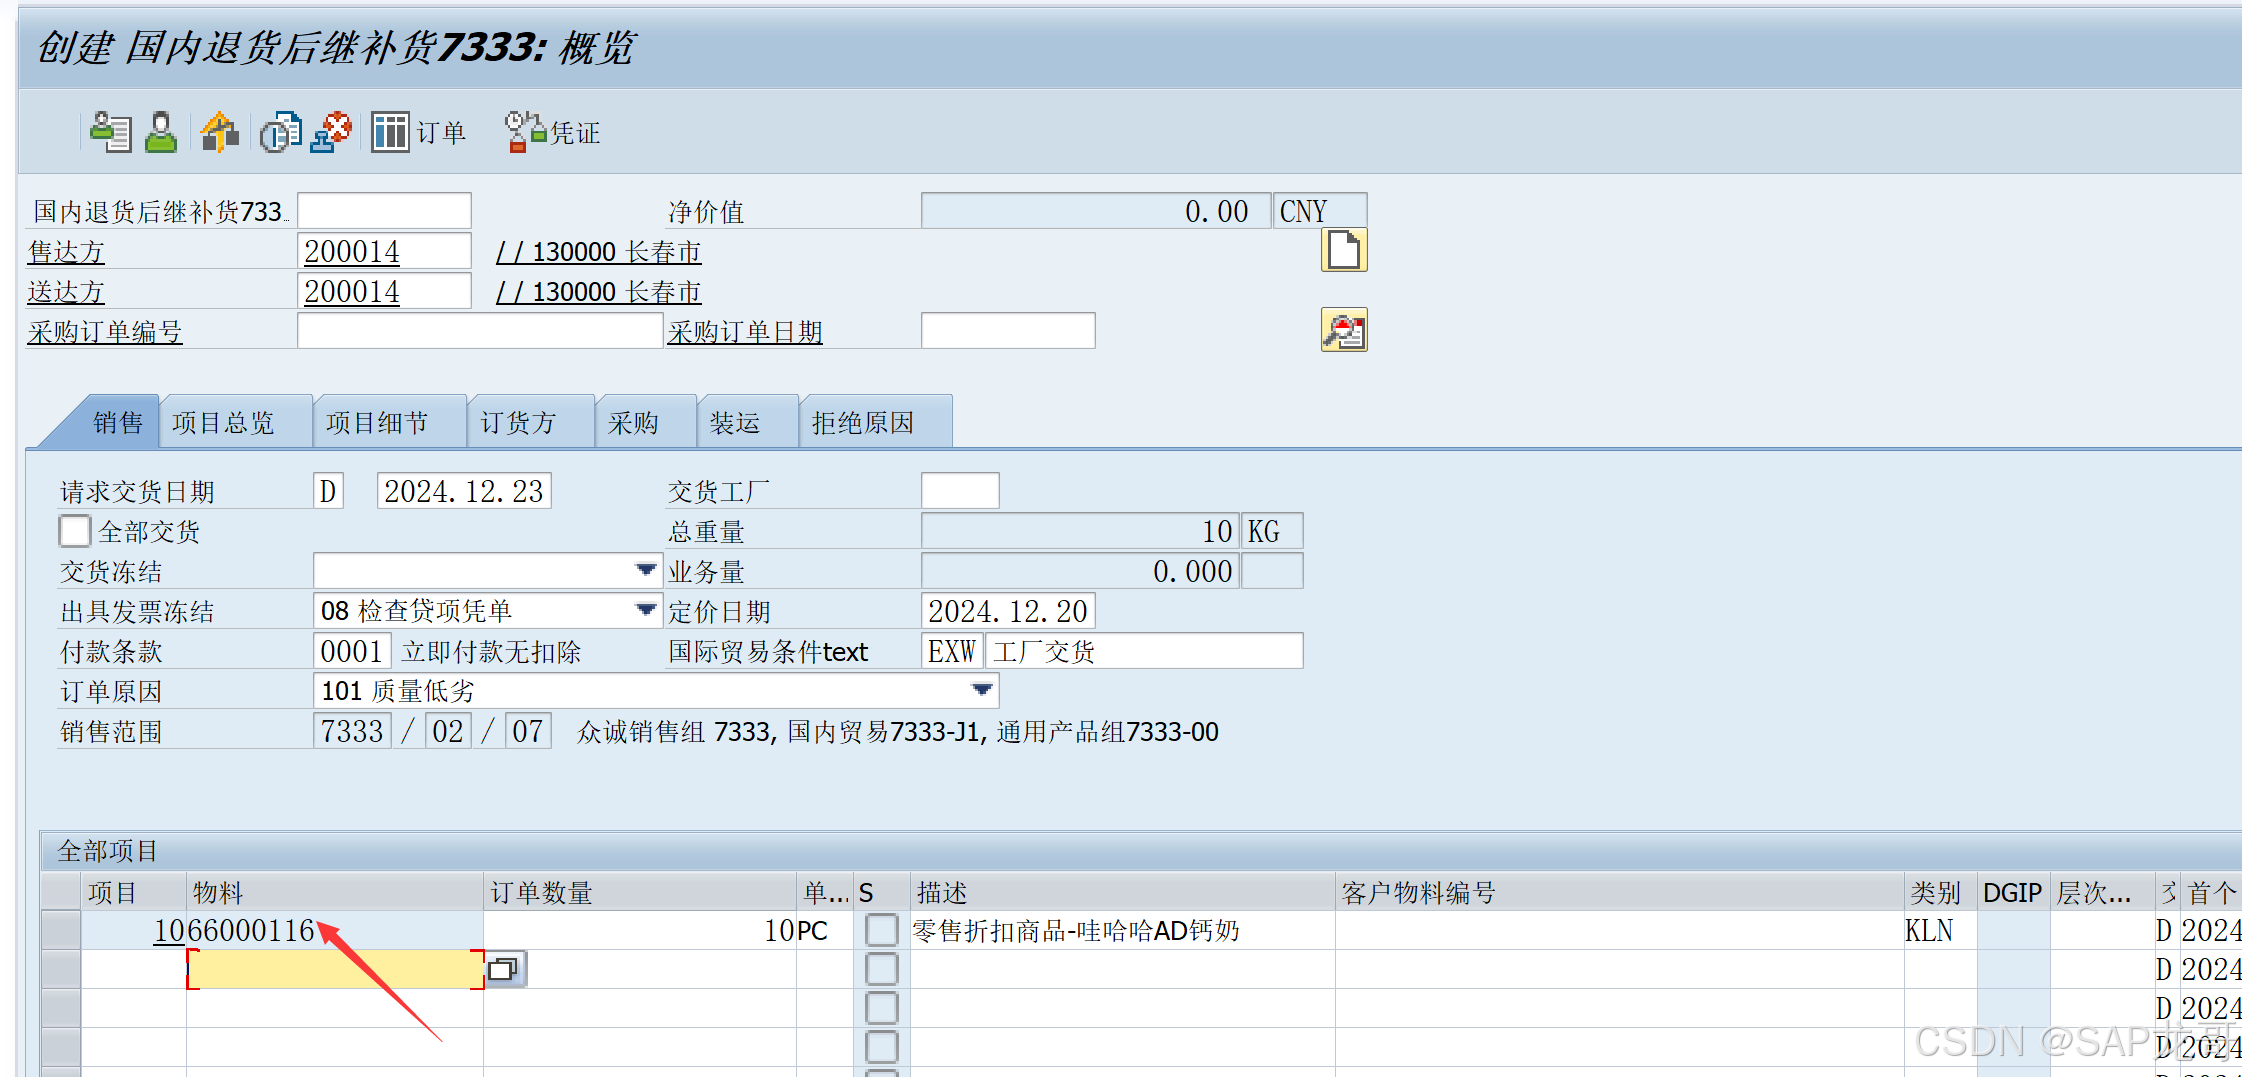Click the requested delivery date field 2024.12.23
The image size is (2242, 1077).
pyautogui.click(x=464, y=490)
